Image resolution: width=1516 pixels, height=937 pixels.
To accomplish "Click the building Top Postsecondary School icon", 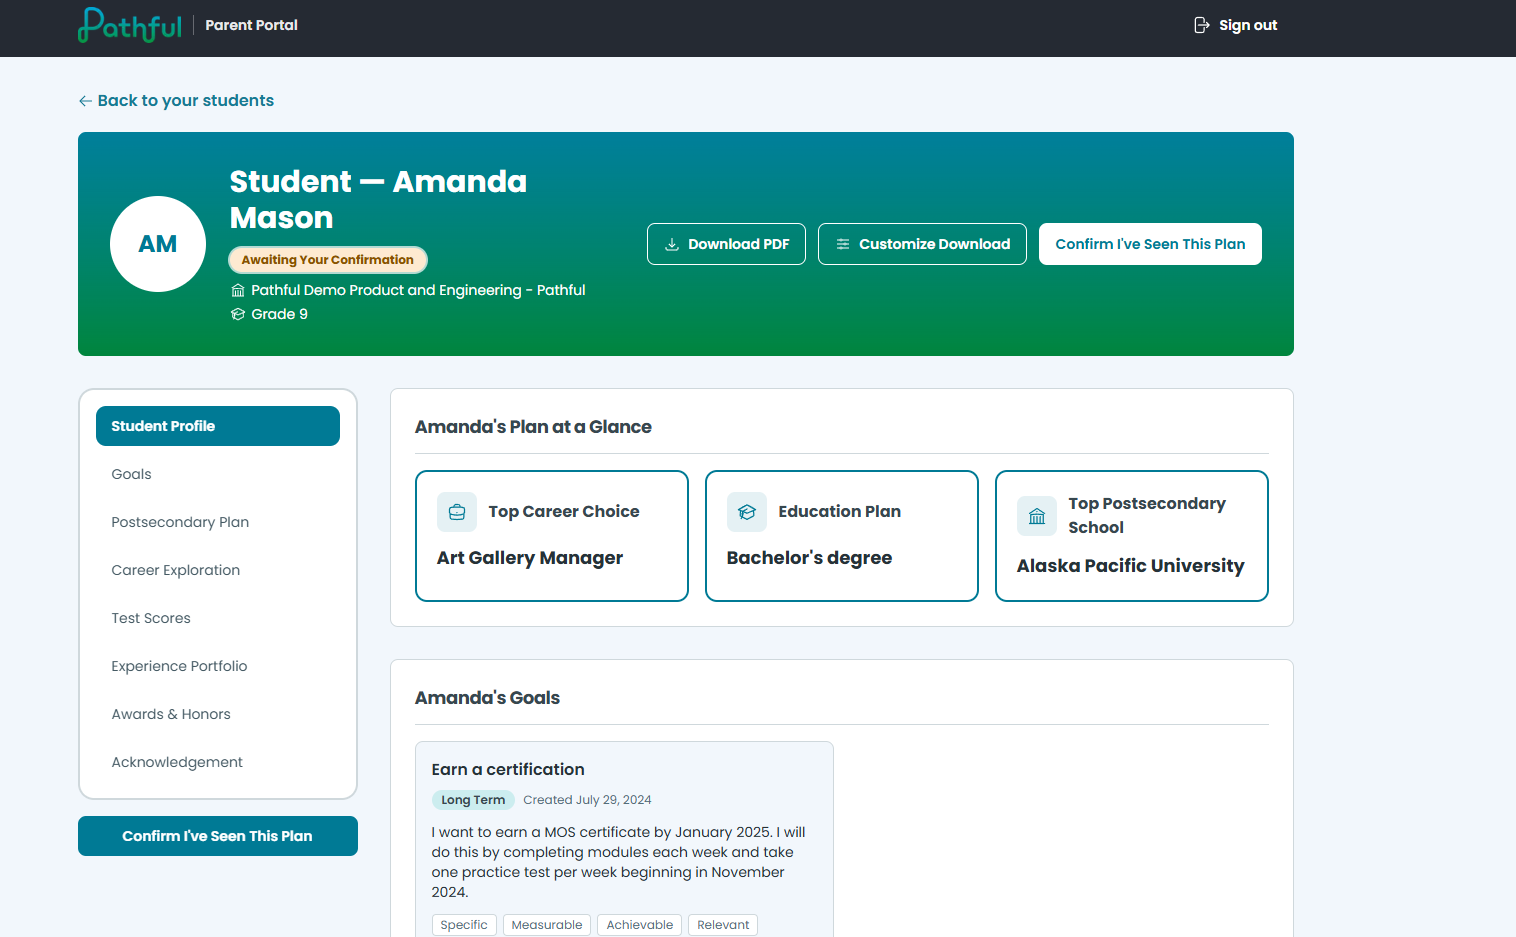I will [1037, 516].
